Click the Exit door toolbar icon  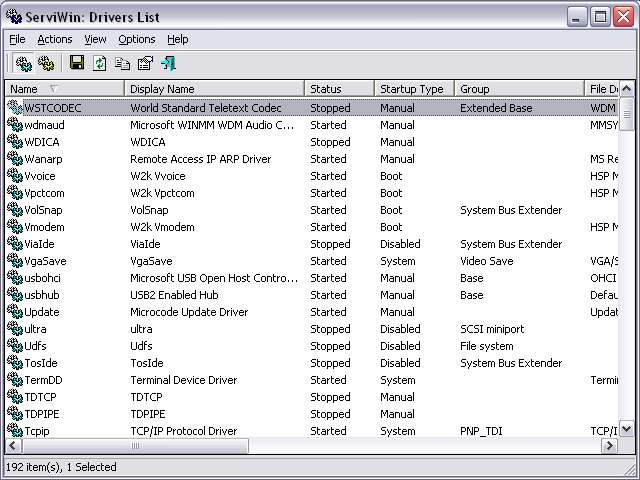(168, 63)
